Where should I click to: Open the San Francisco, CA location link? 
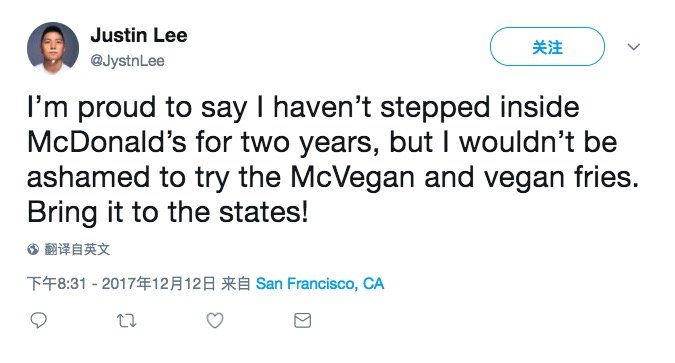point(320,283)
